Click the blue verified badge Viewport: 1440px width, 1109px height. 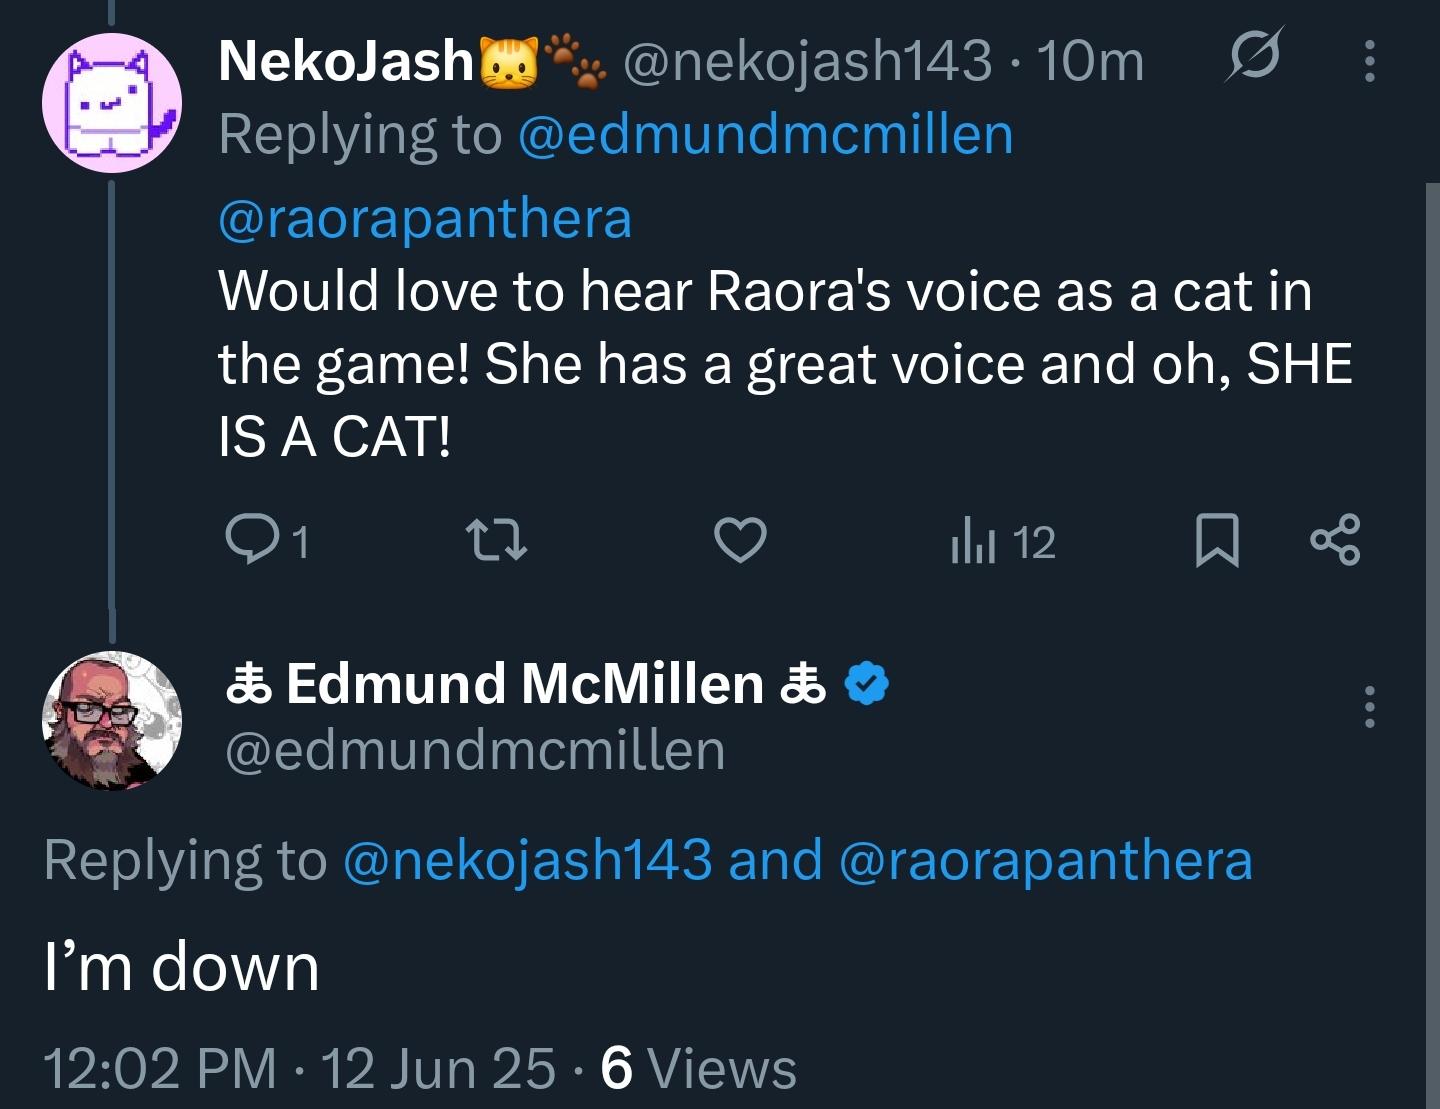867,684
